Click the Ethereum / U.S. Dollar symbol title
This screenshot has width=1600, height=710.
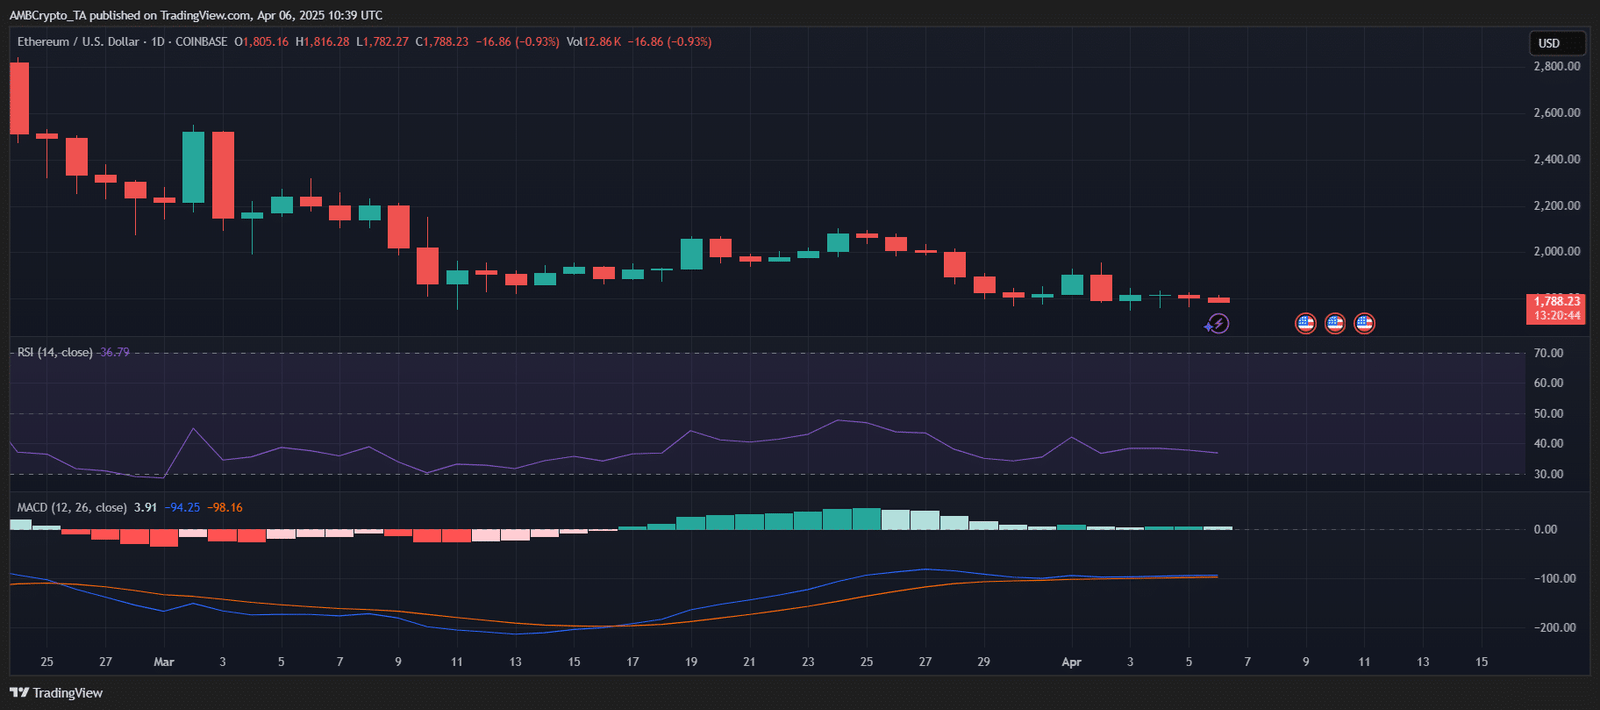point(78,42)
